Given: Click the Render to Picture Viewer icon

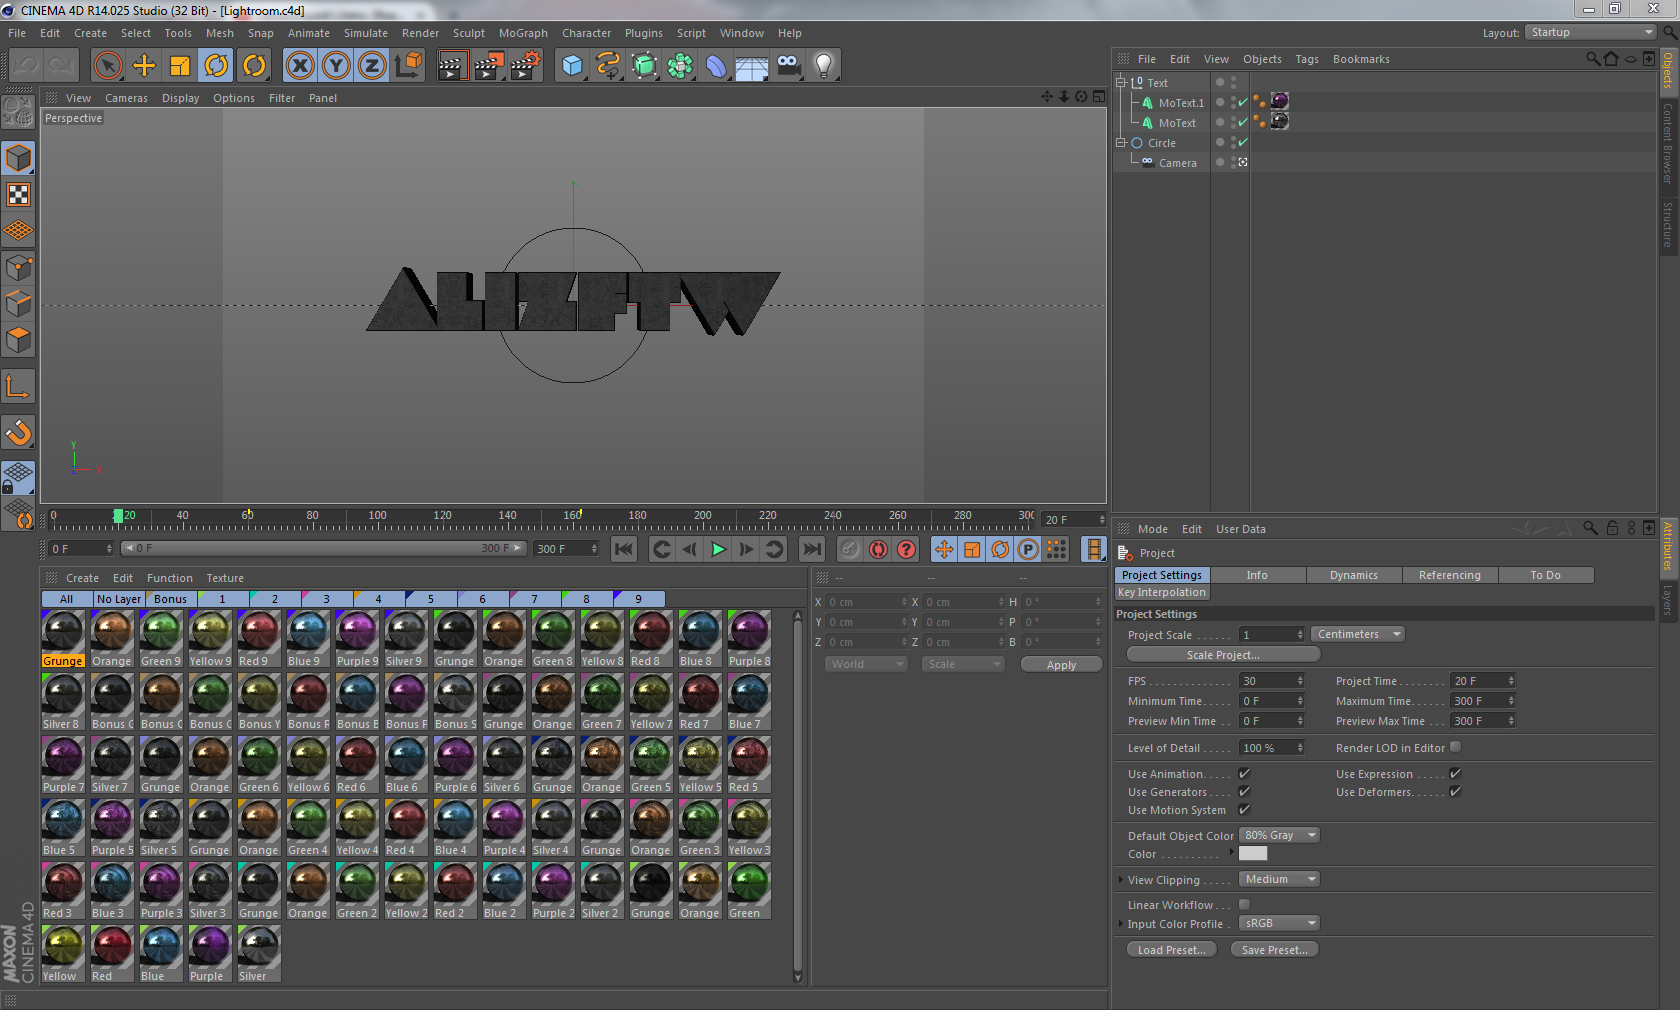Looking at the screenshot, I should pyautogui.click(x=488, y=66).
